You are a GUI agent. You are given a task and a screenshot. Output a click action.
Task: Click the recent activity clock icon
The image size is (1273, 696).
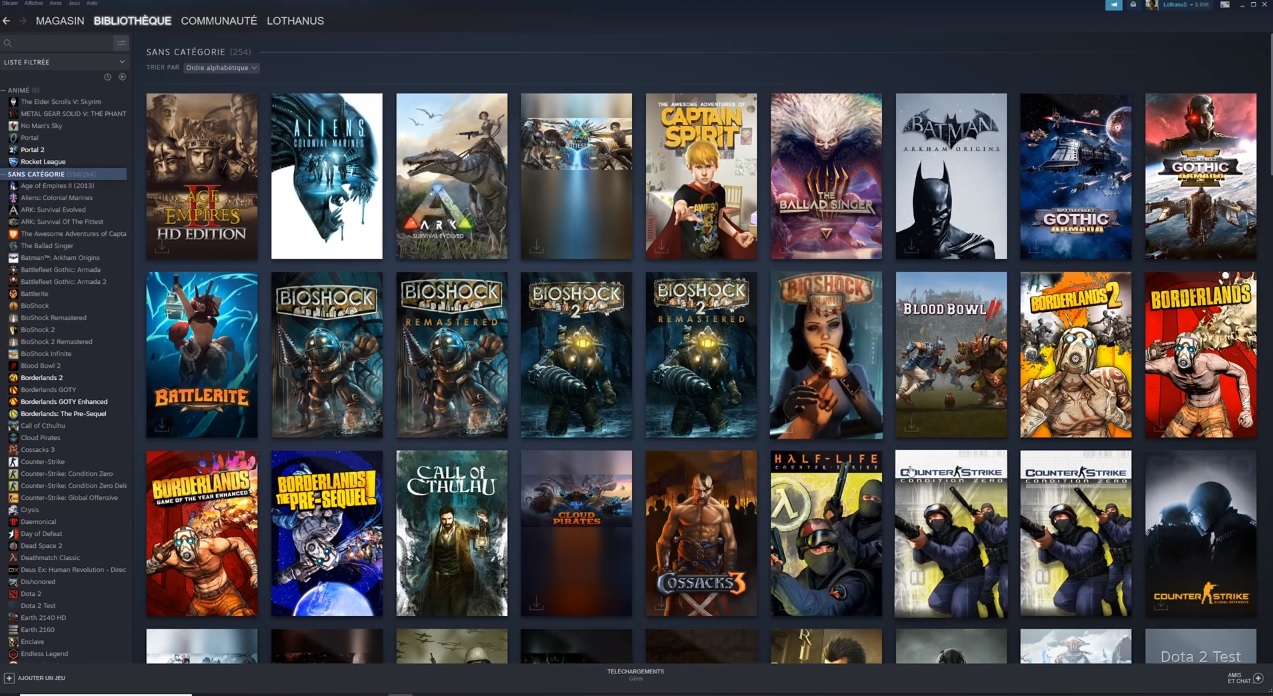click(x=108, y=77)
